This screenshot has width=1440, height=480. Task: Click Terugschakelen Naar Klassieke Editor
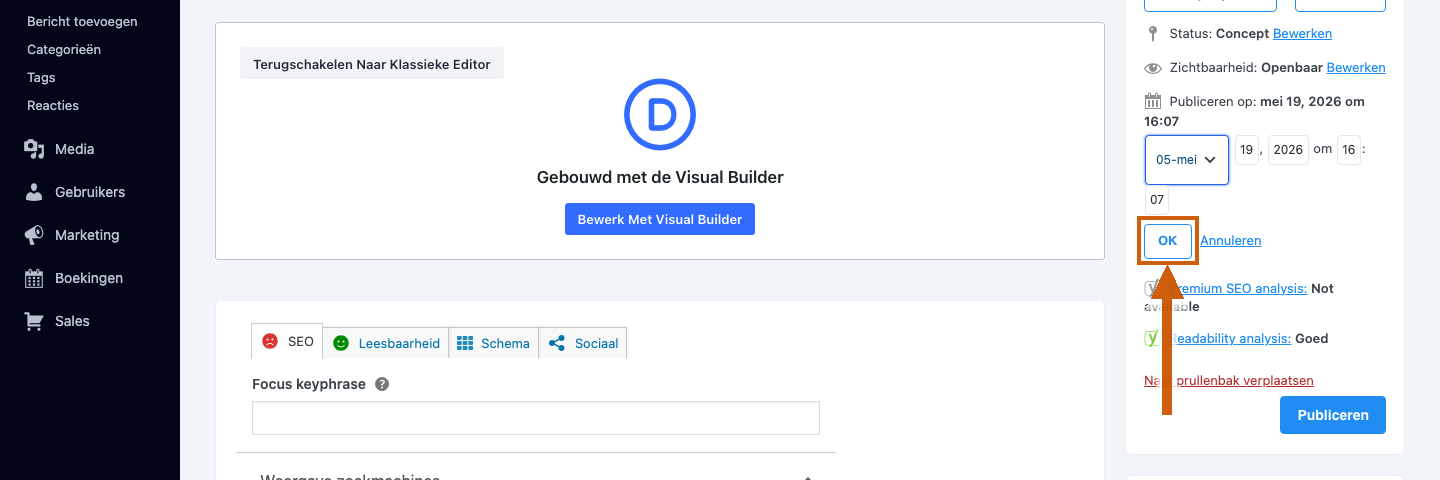[x=372, y=64]
